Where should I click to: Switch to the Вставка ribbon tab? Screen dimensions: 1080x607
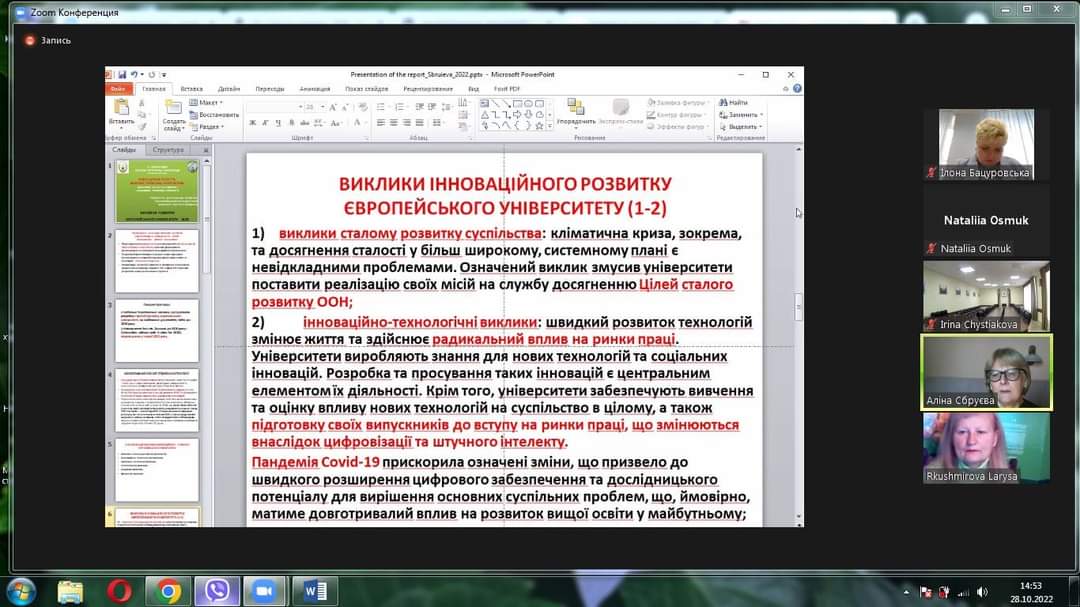tap(192, 88)
